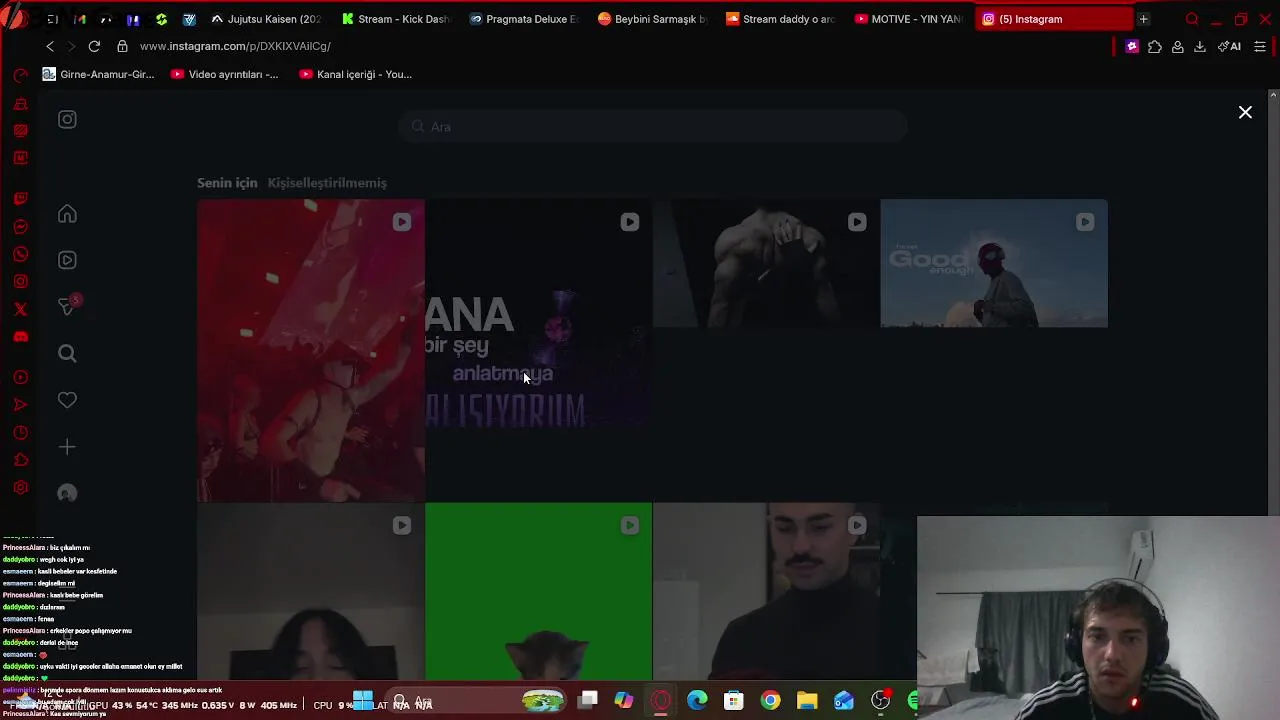
Task: Open the mustached man reel thumbnail
Action: pyautogui.click(x=766, y=592)
